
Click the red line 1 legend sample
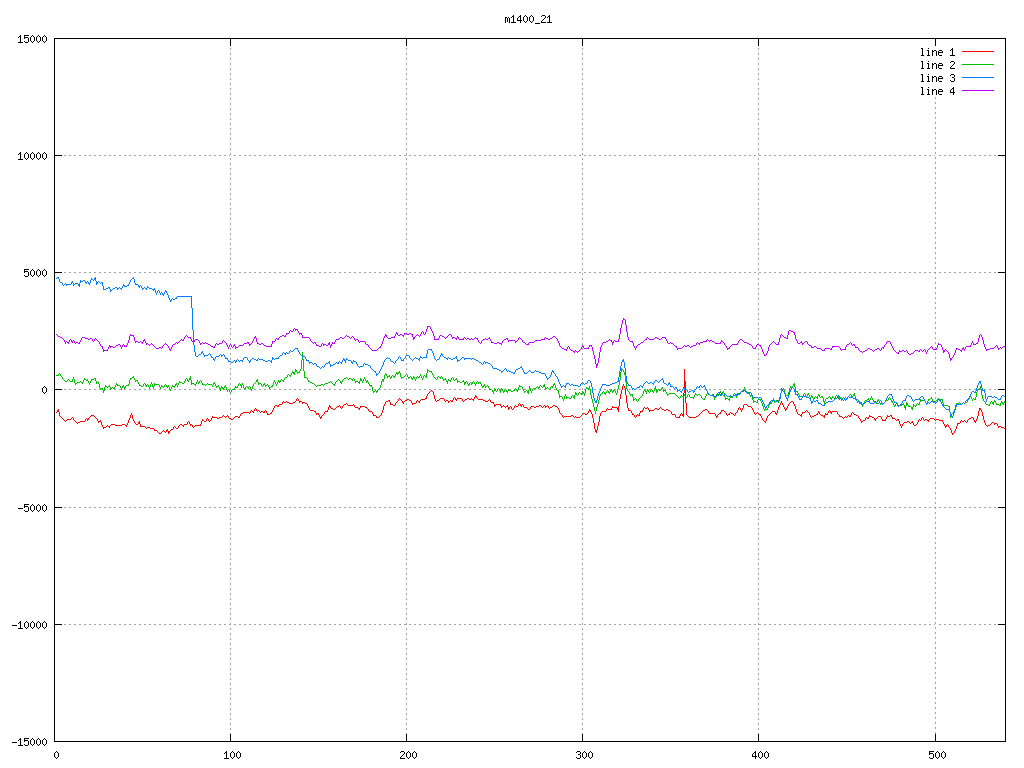[x=978, y=52]
